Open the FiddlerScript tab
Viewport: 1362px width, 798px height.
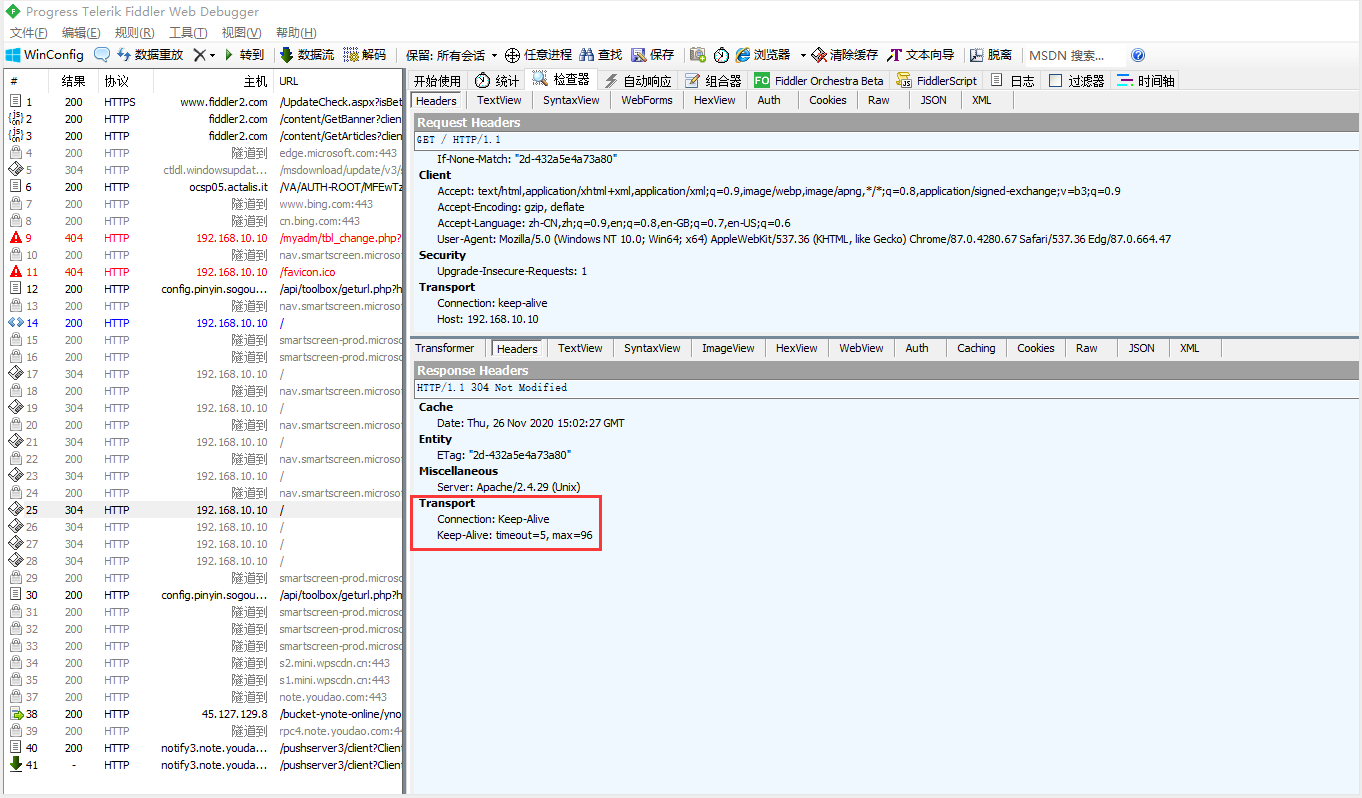coord(937,80)
